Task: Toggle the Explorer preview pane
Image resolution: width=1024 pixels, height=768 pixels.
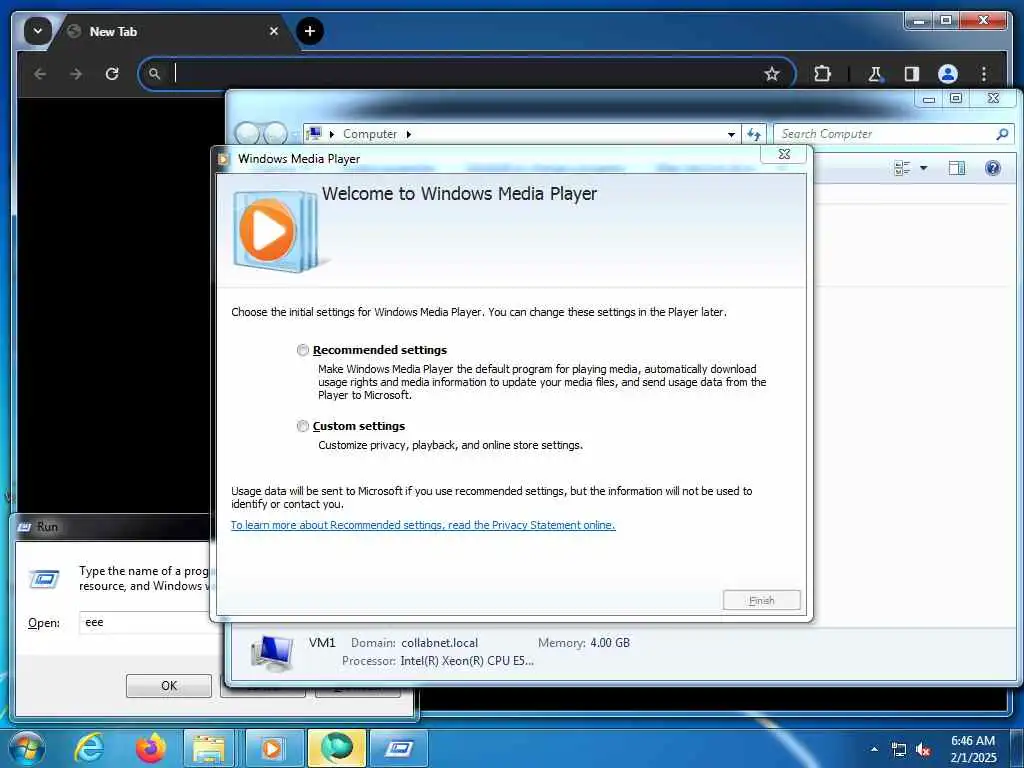Action: coord(957,168)
